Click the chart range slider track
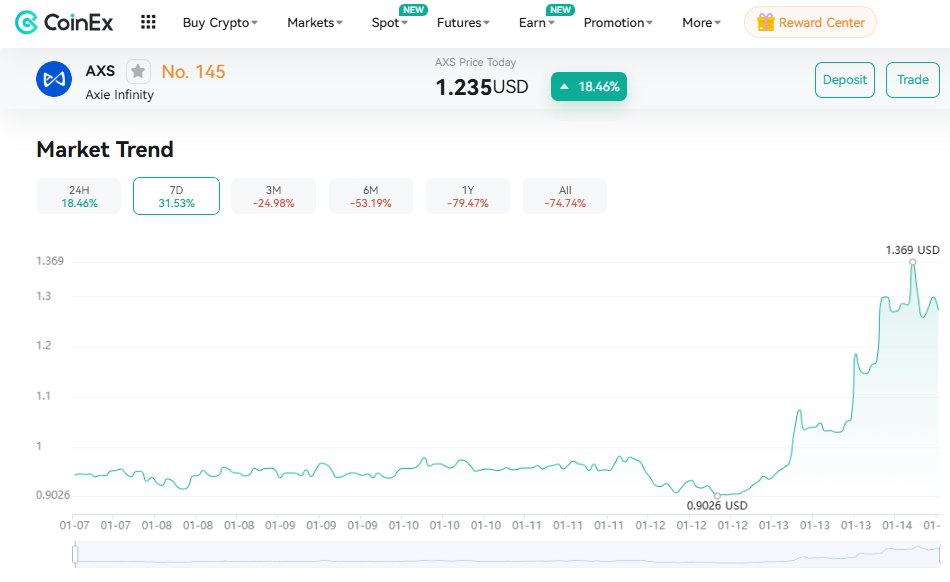This screenshot has height=582, width=950. click(507, 555)
